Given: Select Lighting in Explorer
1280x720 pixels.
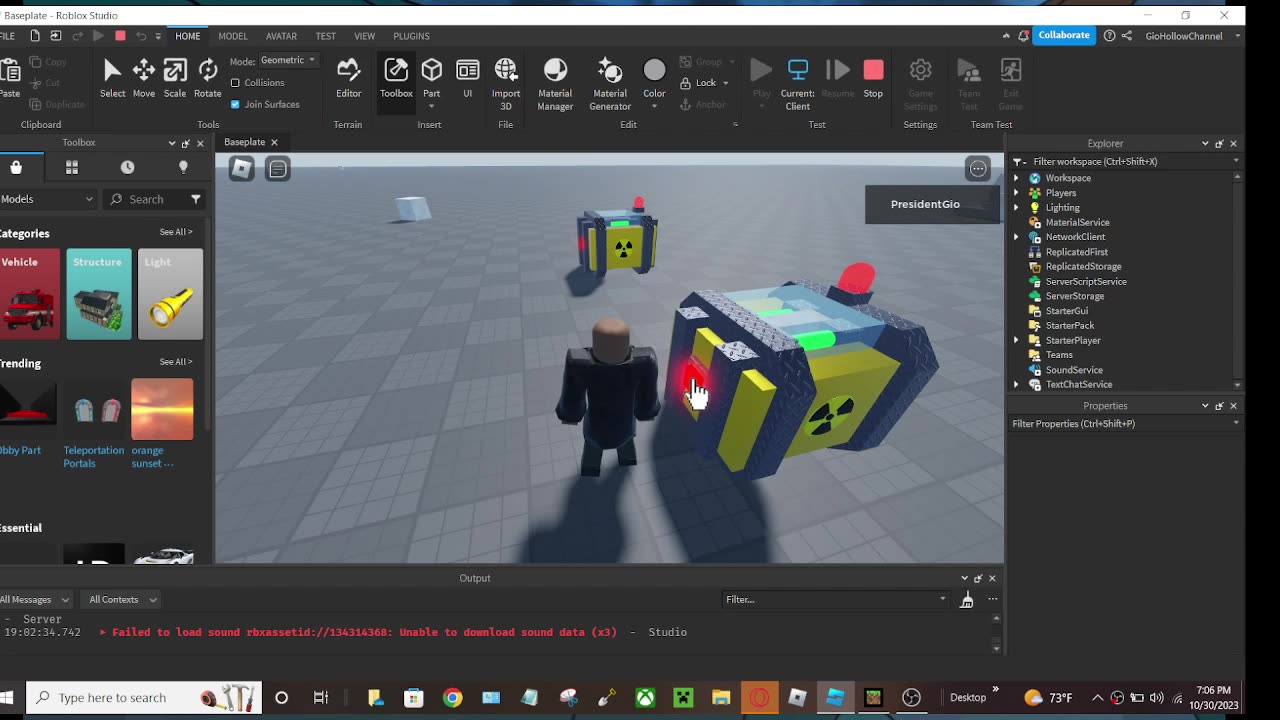Looking at the screenshot, I should 1062,208.
